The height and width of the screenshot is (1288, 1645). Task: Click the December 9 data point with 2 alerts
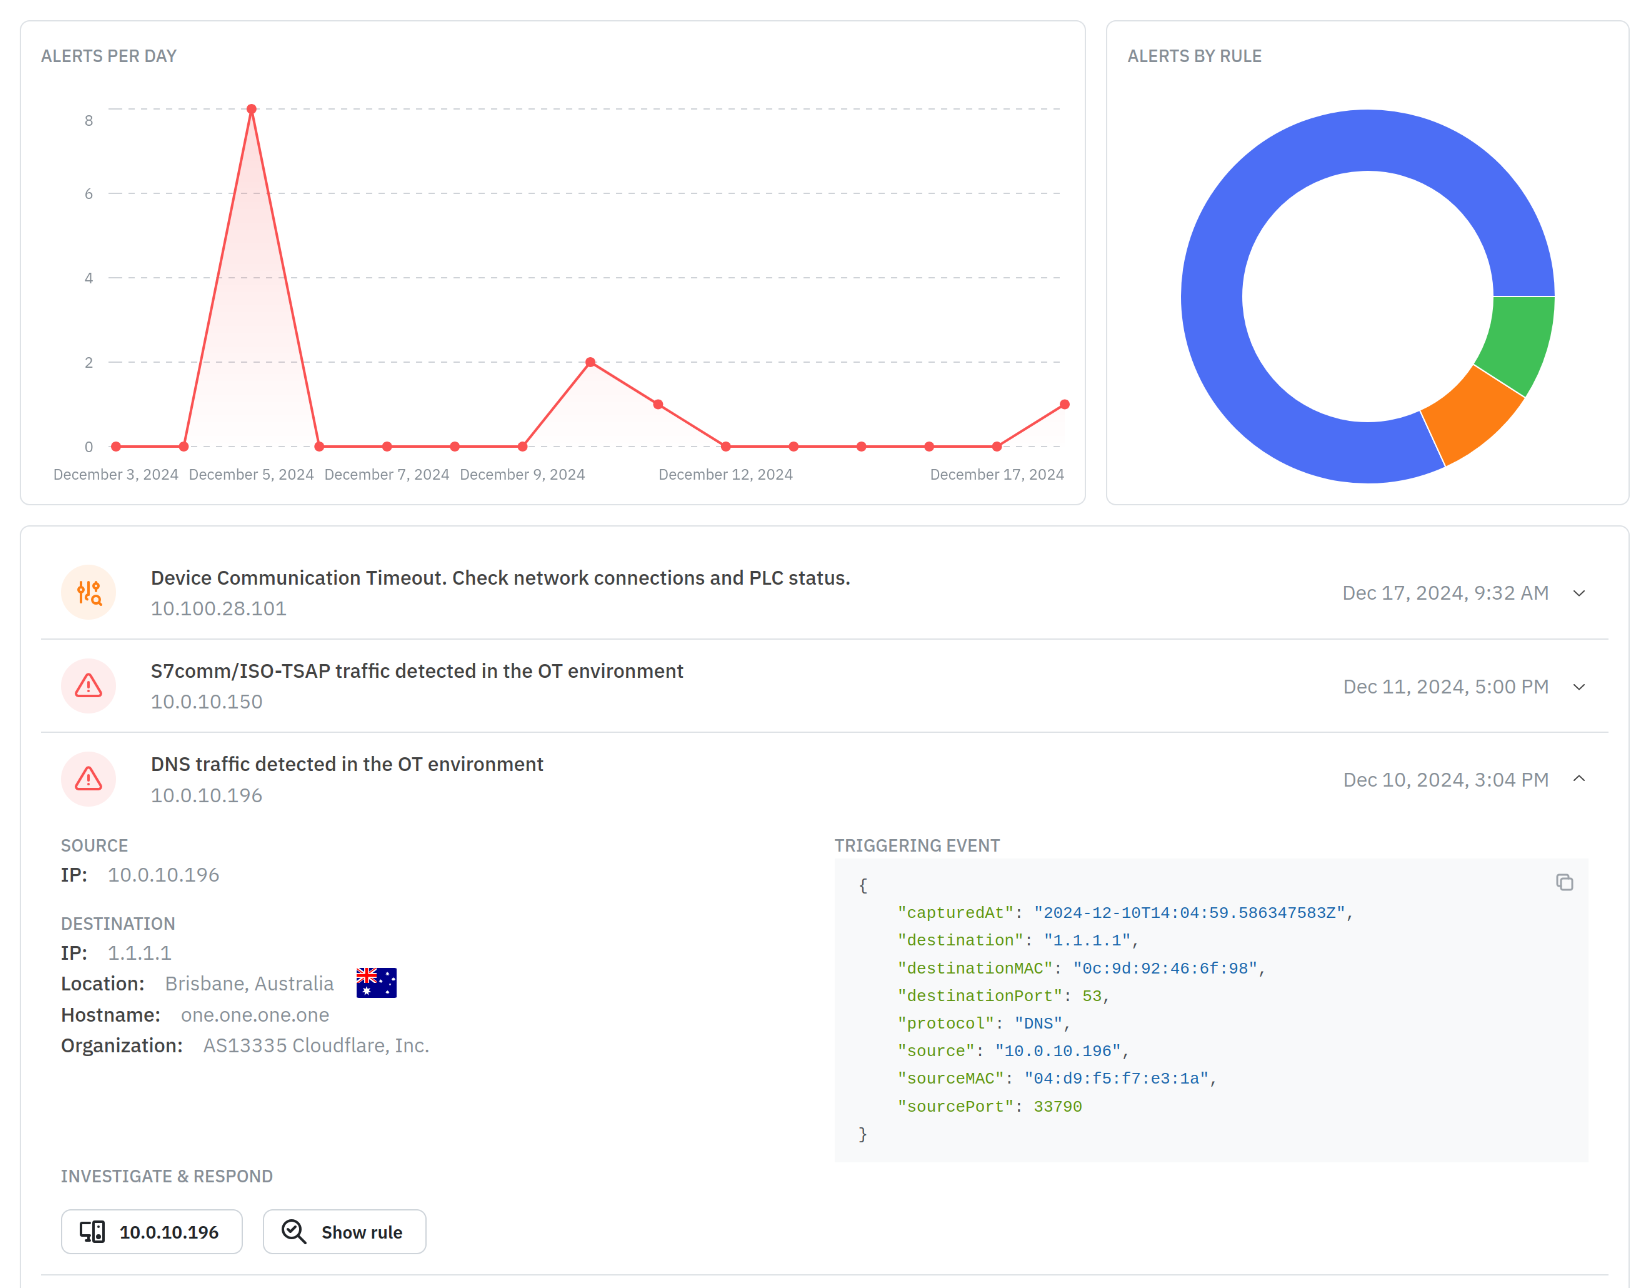pos(590,362)
